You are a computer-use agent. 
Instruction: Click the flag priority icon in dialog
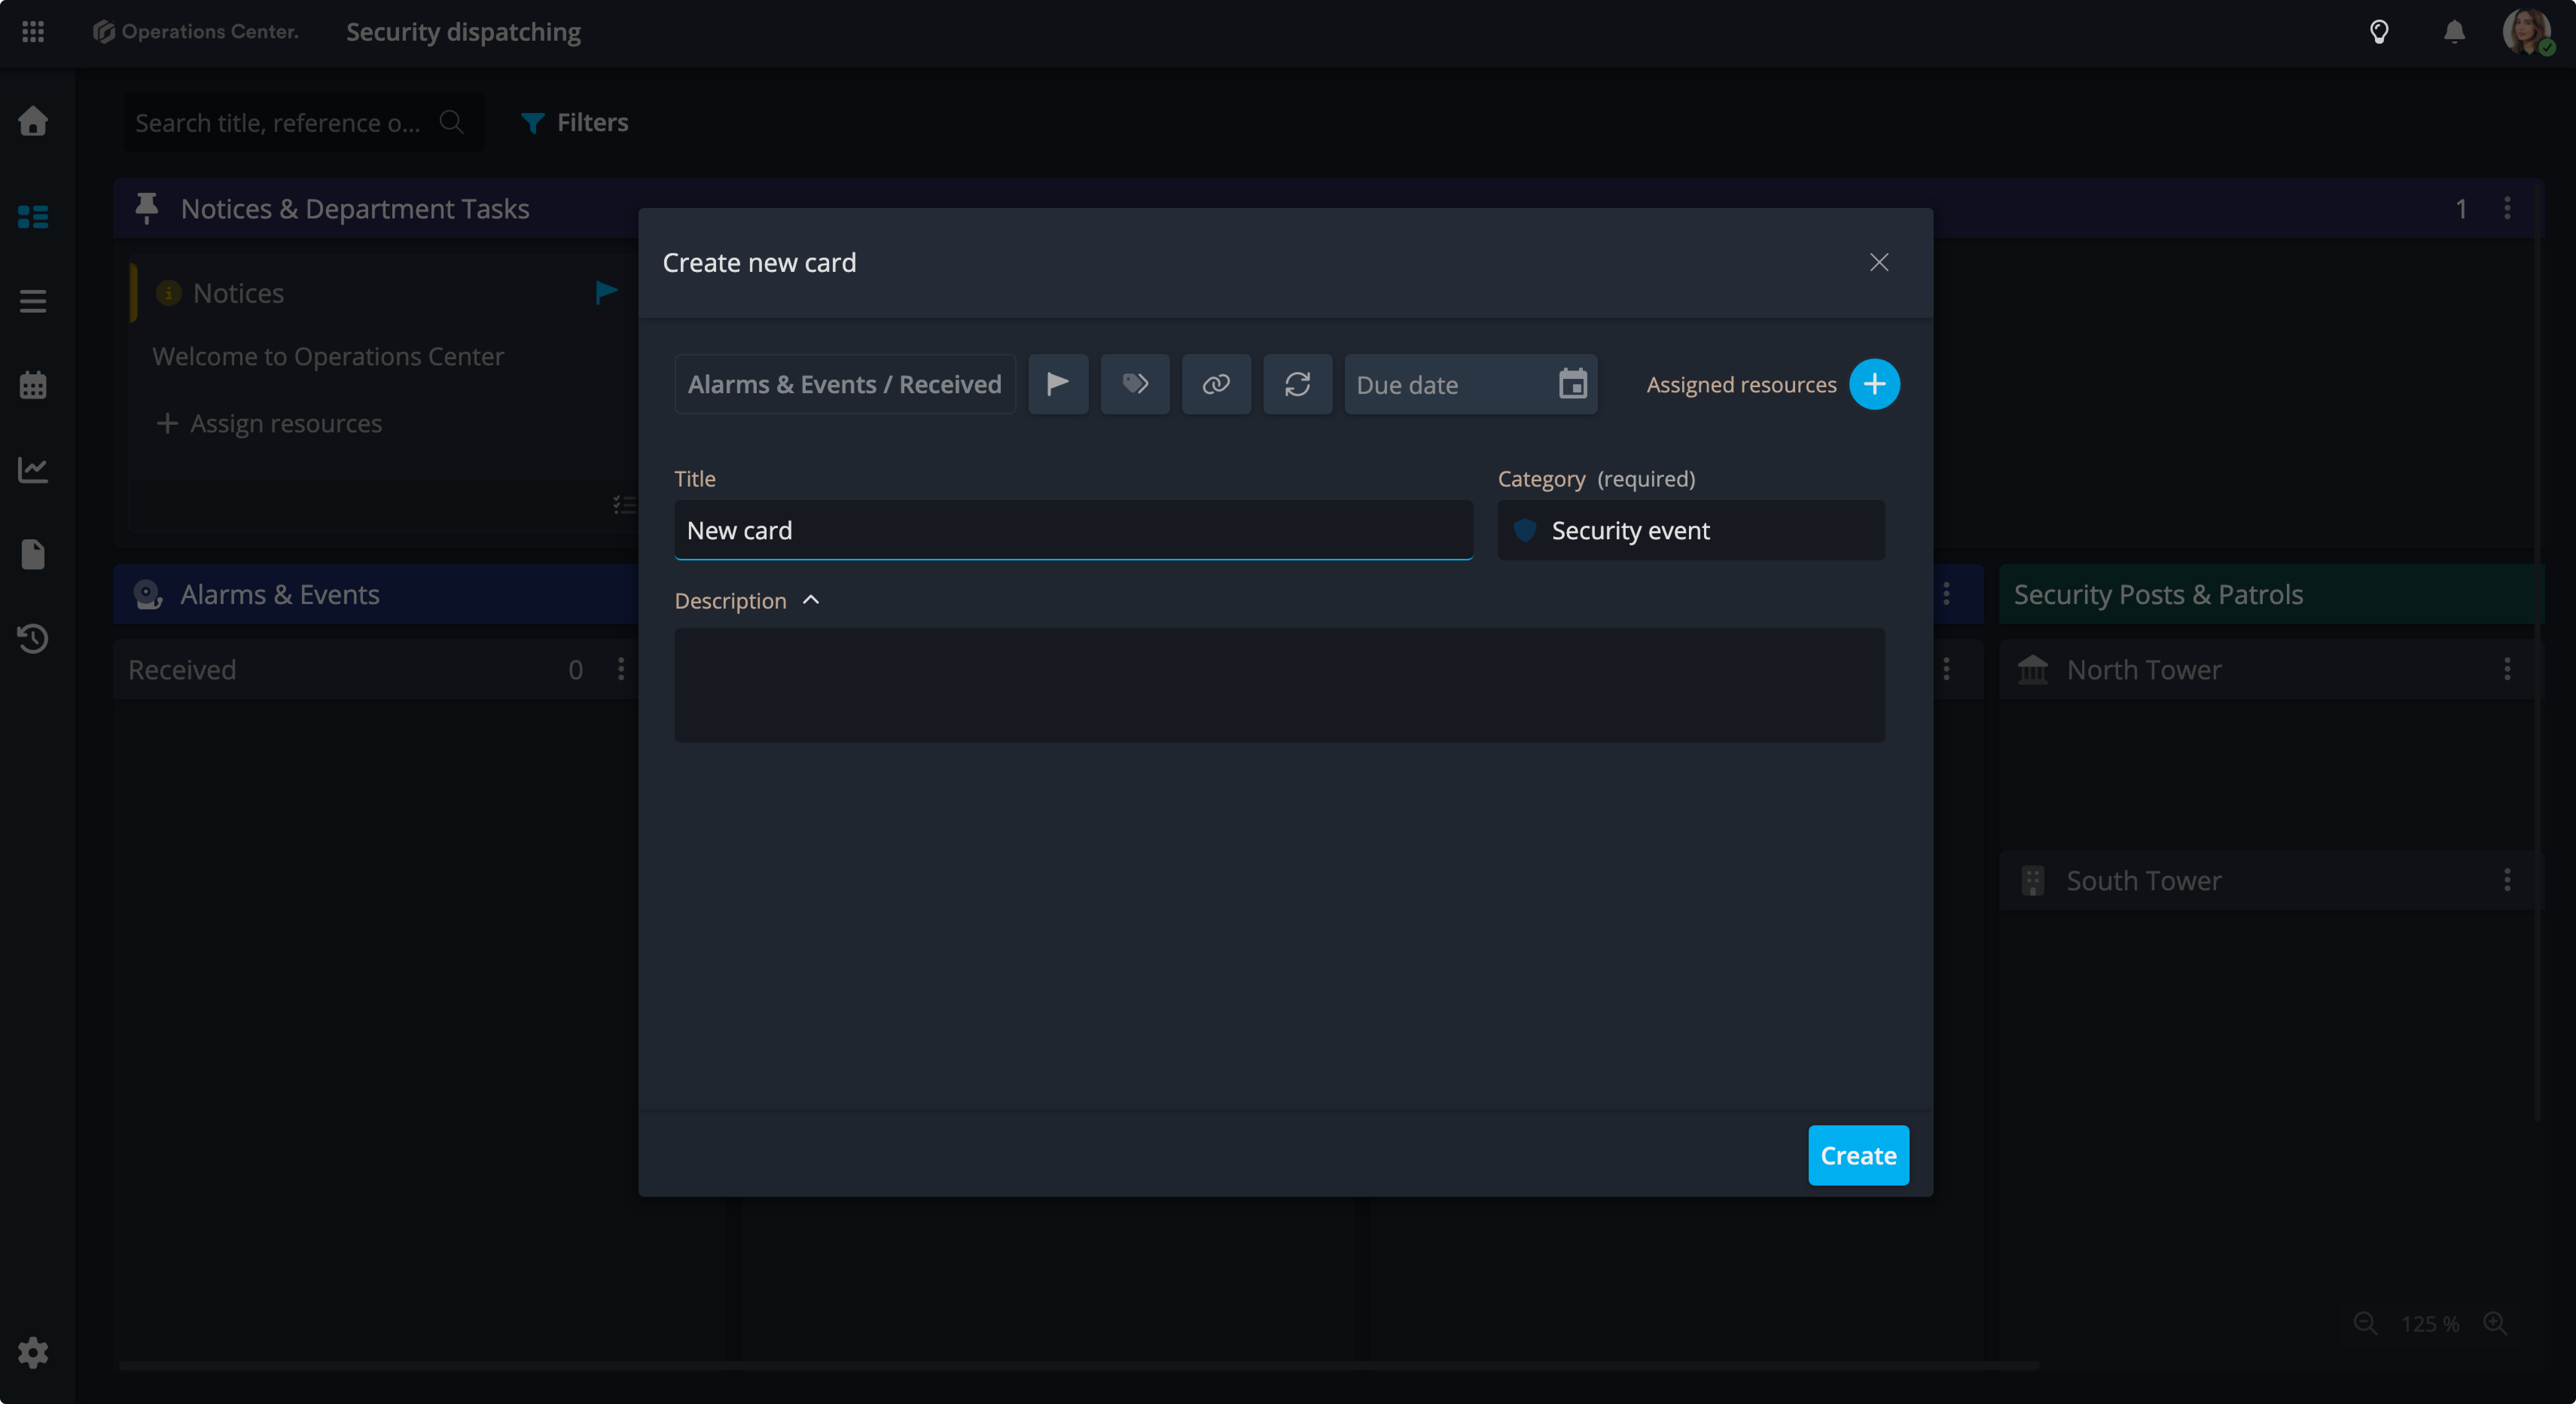point(1058,384)
